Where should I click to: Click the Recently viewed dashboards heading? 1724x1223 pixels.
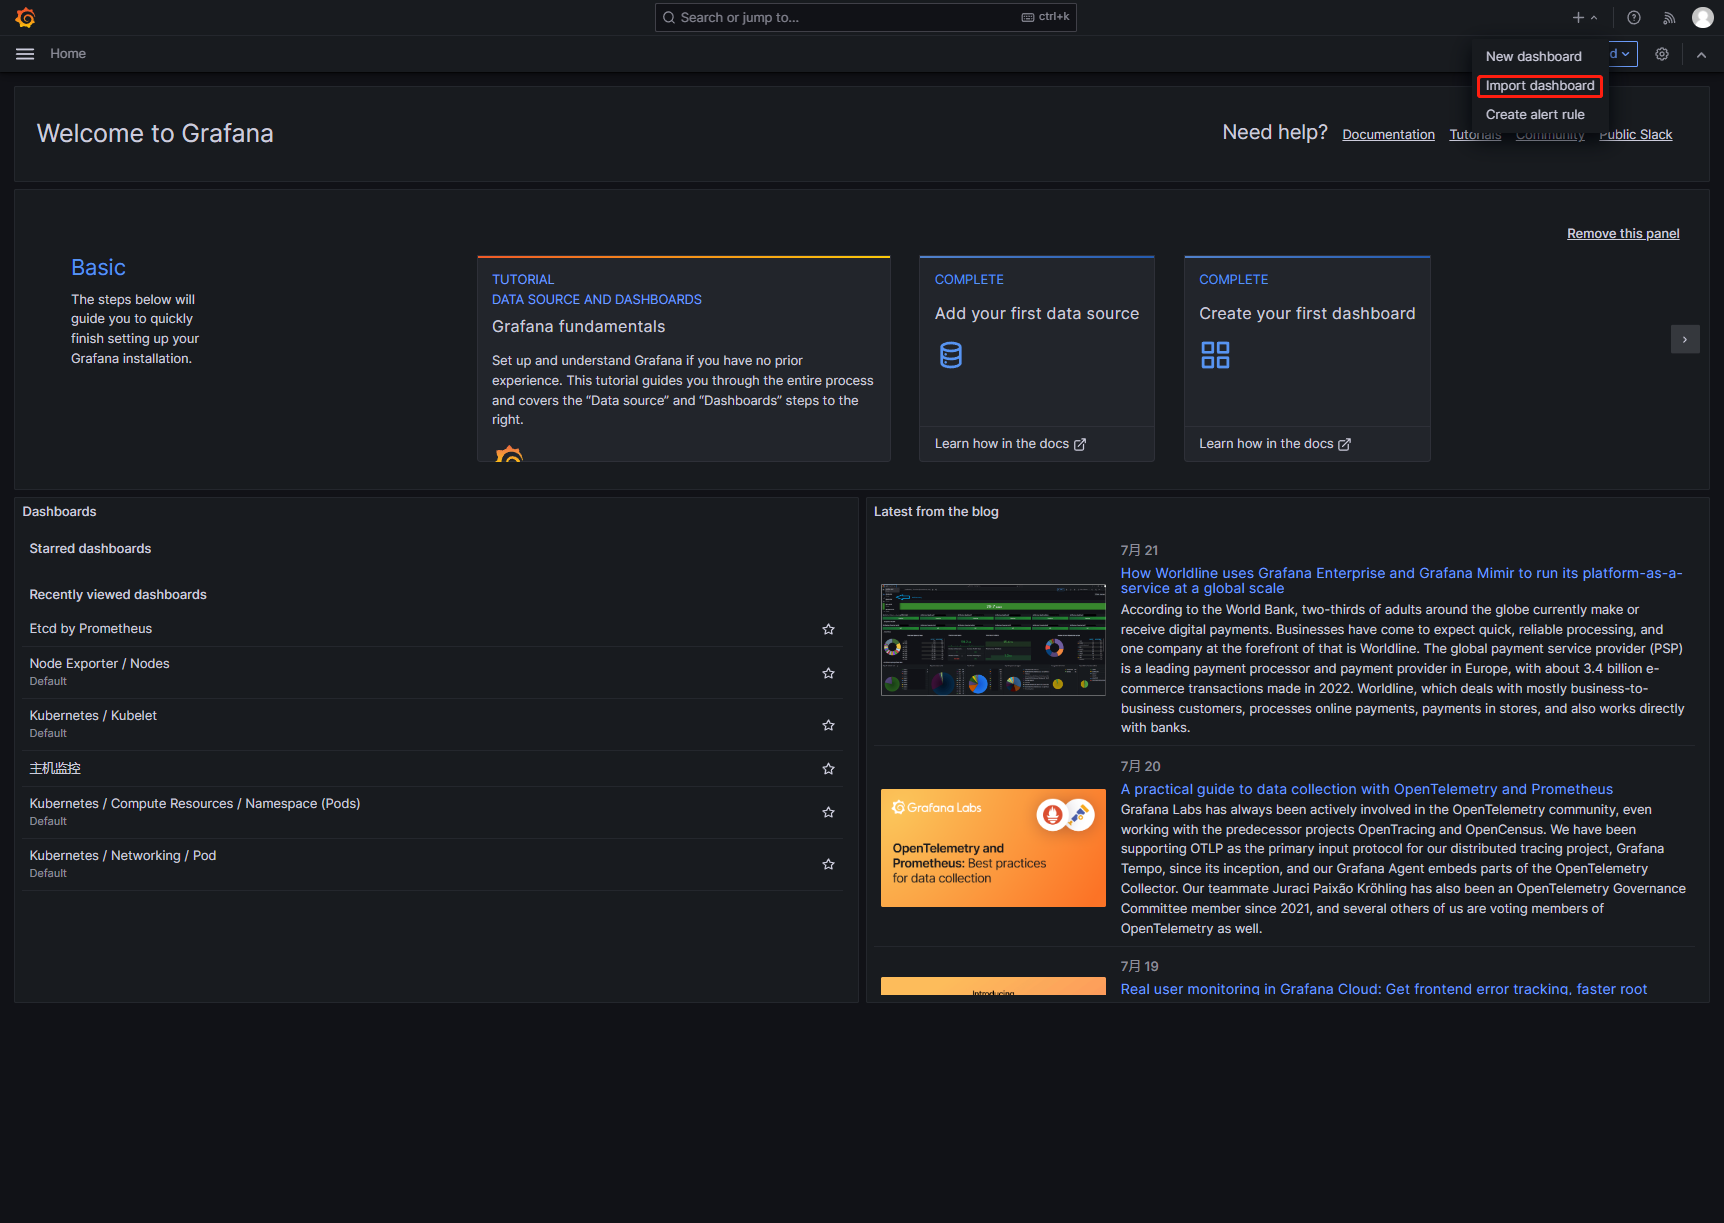118,595
